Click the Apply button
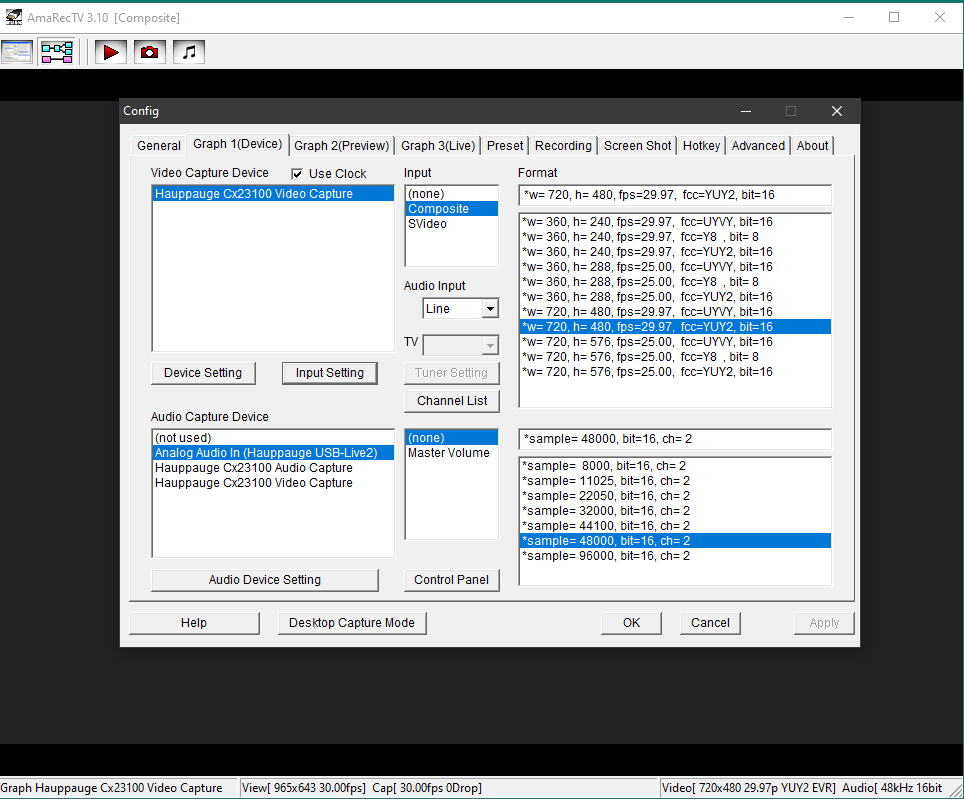964x799 pixels. [x=824, y=623]
